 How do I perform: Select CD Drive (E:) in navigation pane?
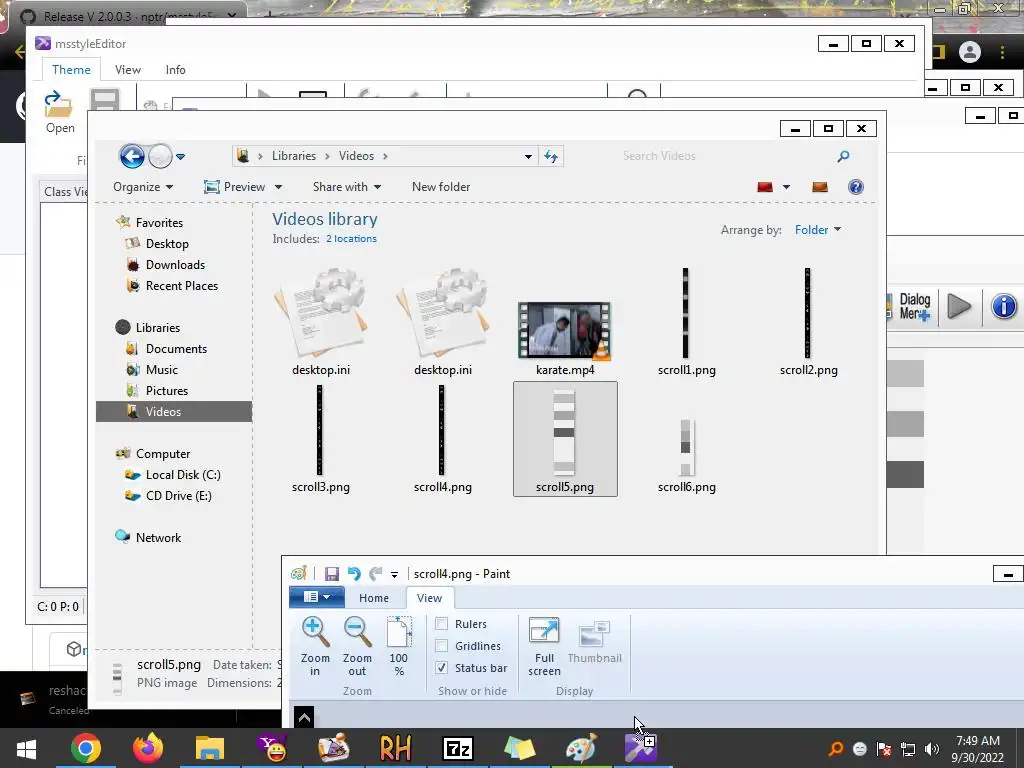178,496
